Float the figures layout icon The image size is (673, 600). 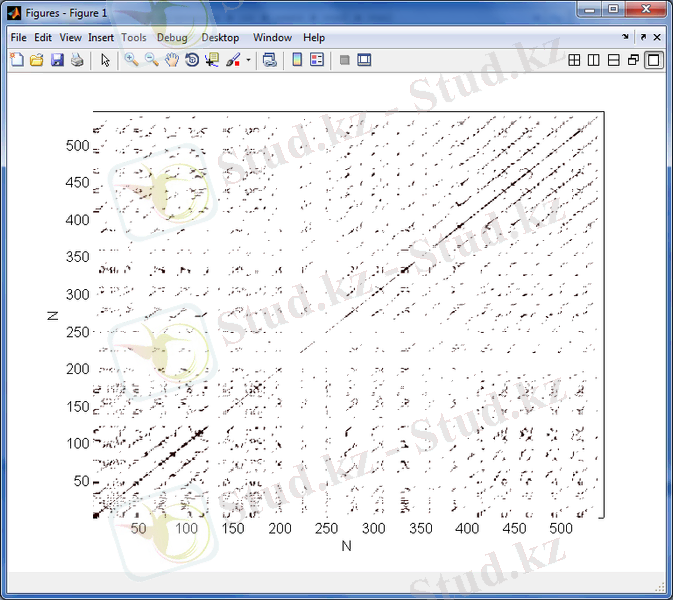click(634, 60)
